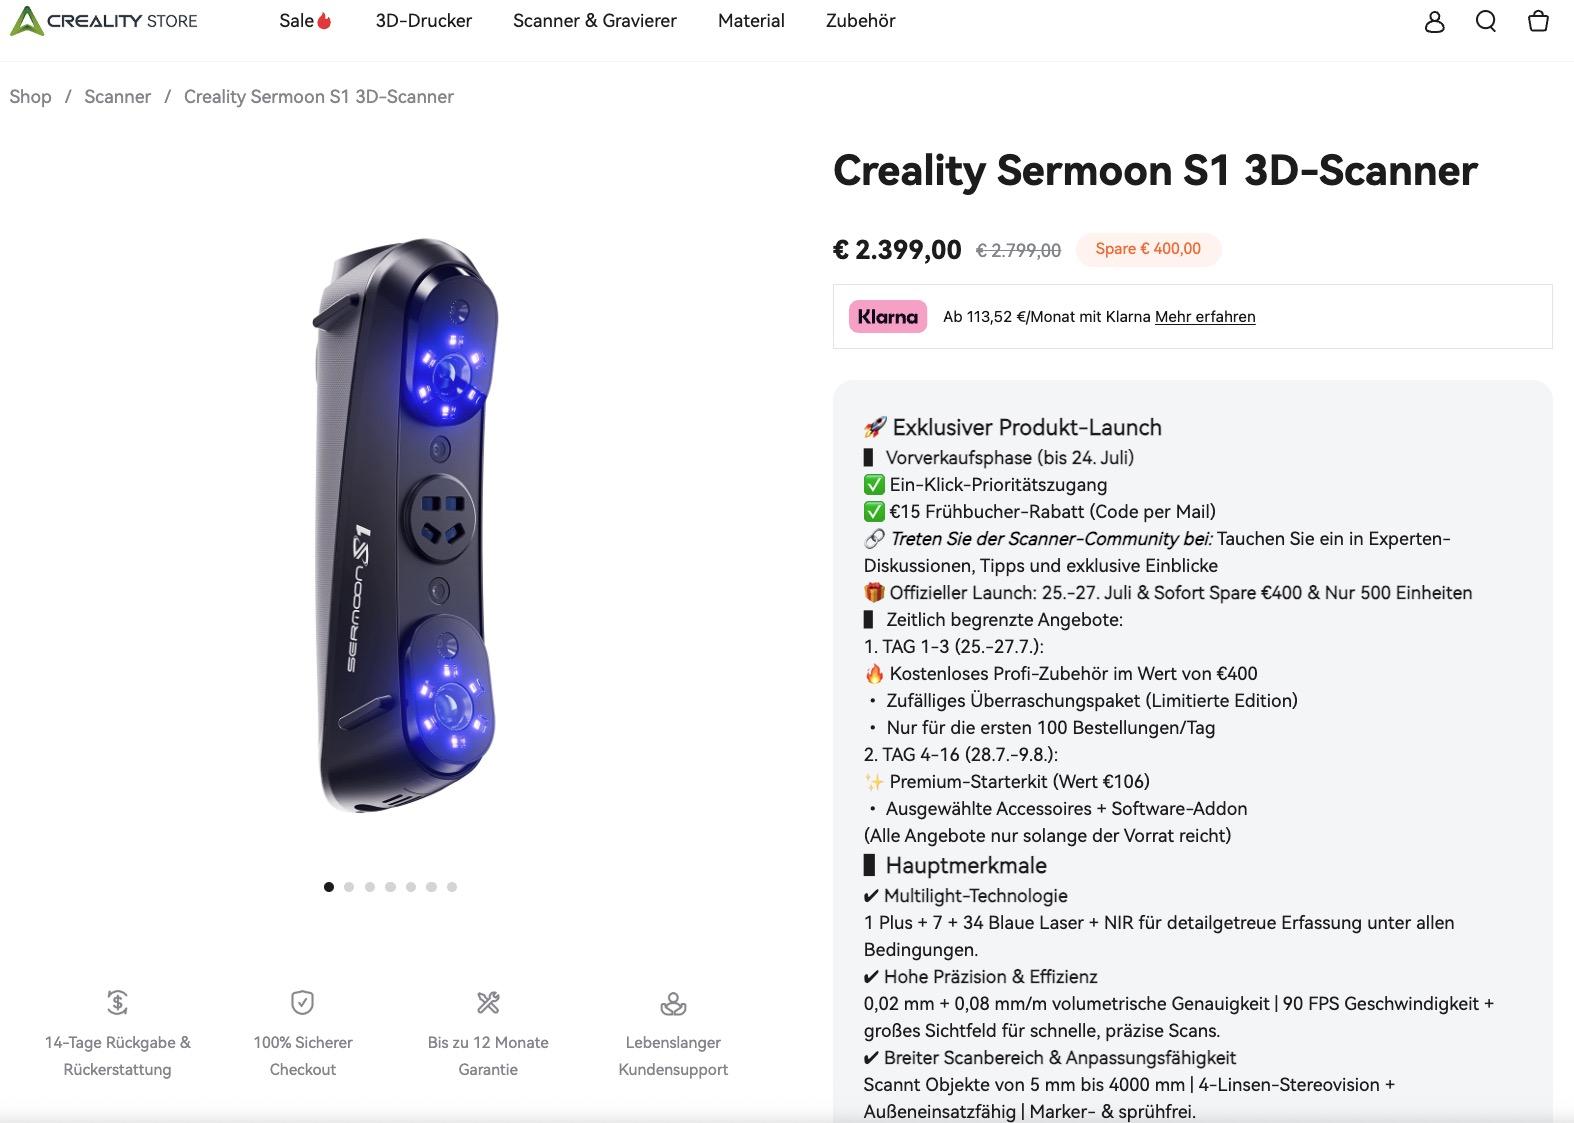Click the Sermoon S1 product image
This screenshot has height=1123, width=1574.
pos(405,525)
